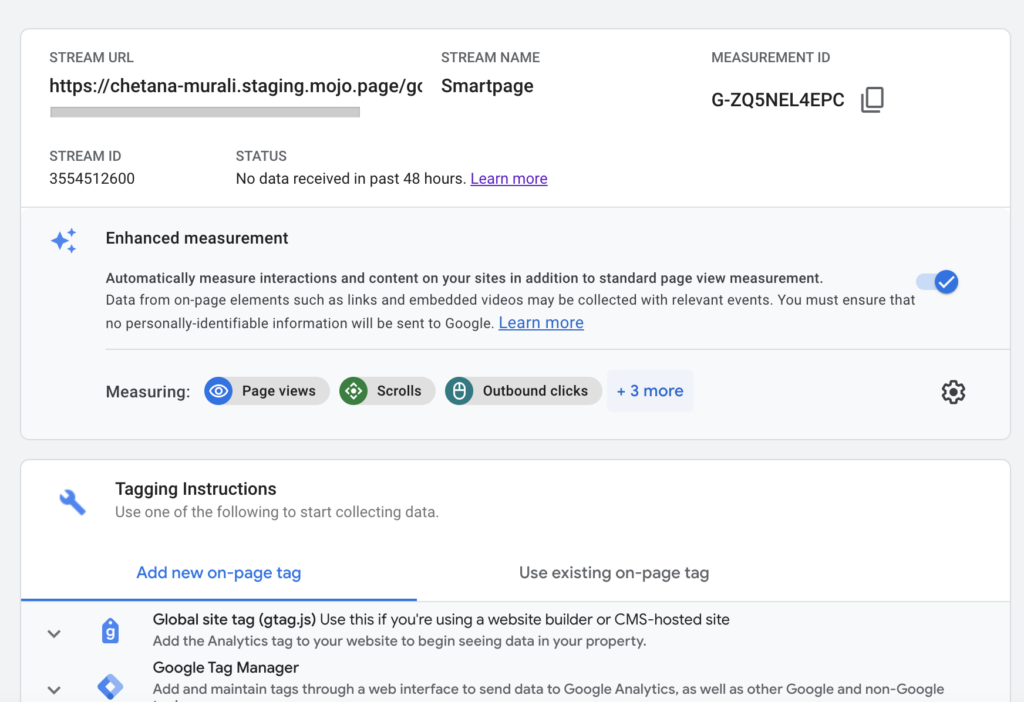Click the Tagging Instructions wrench icon
Image resolution: width=1024 pixels, height=702 pixels.
[72, 500]
